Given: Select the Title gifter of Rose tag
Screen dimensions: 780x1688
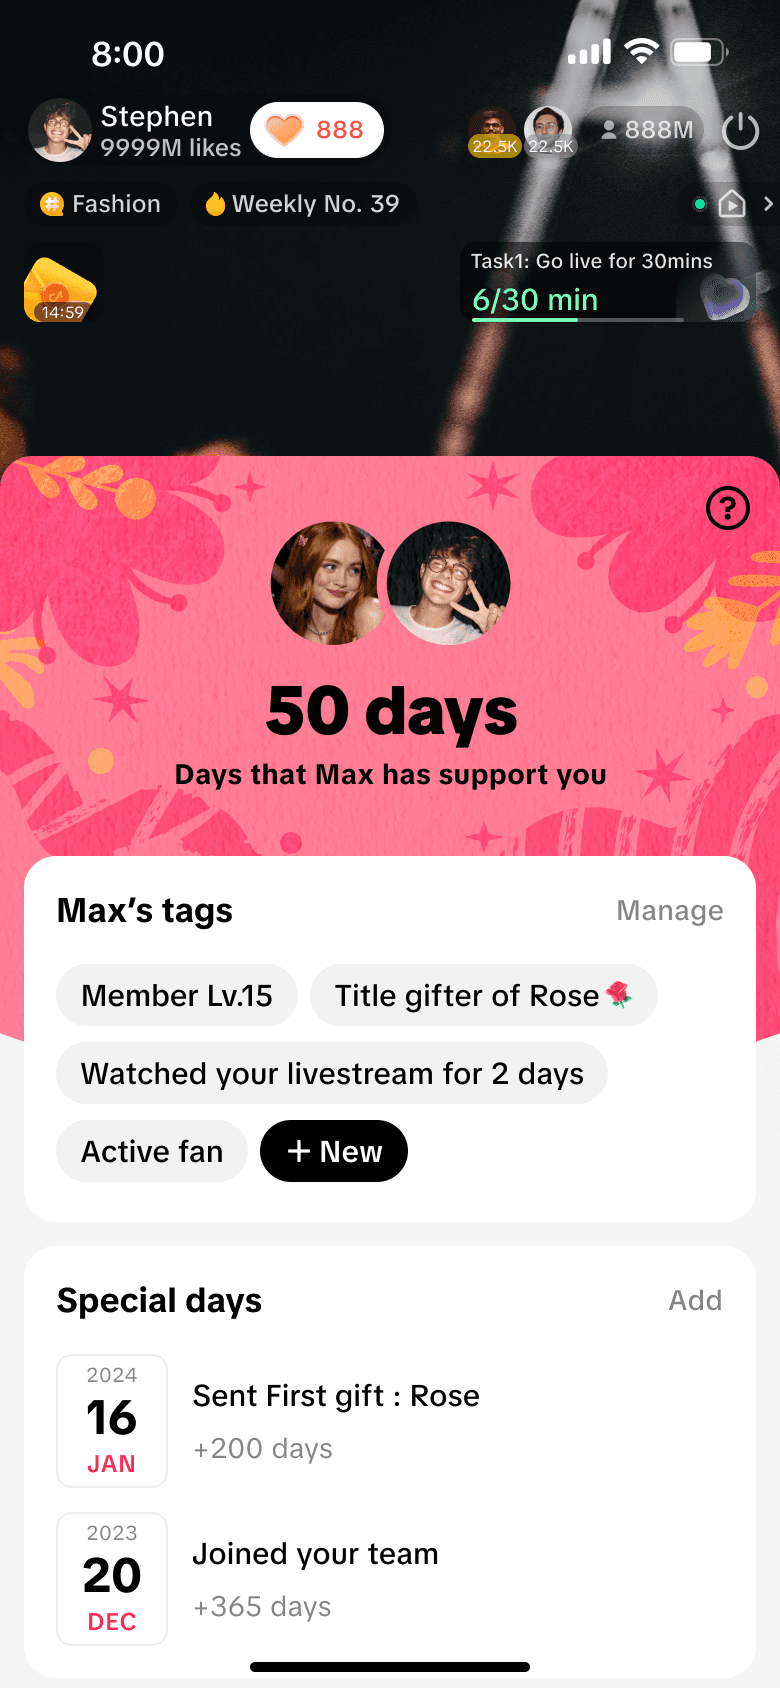Looking at the screenshot, I should 484,995.
